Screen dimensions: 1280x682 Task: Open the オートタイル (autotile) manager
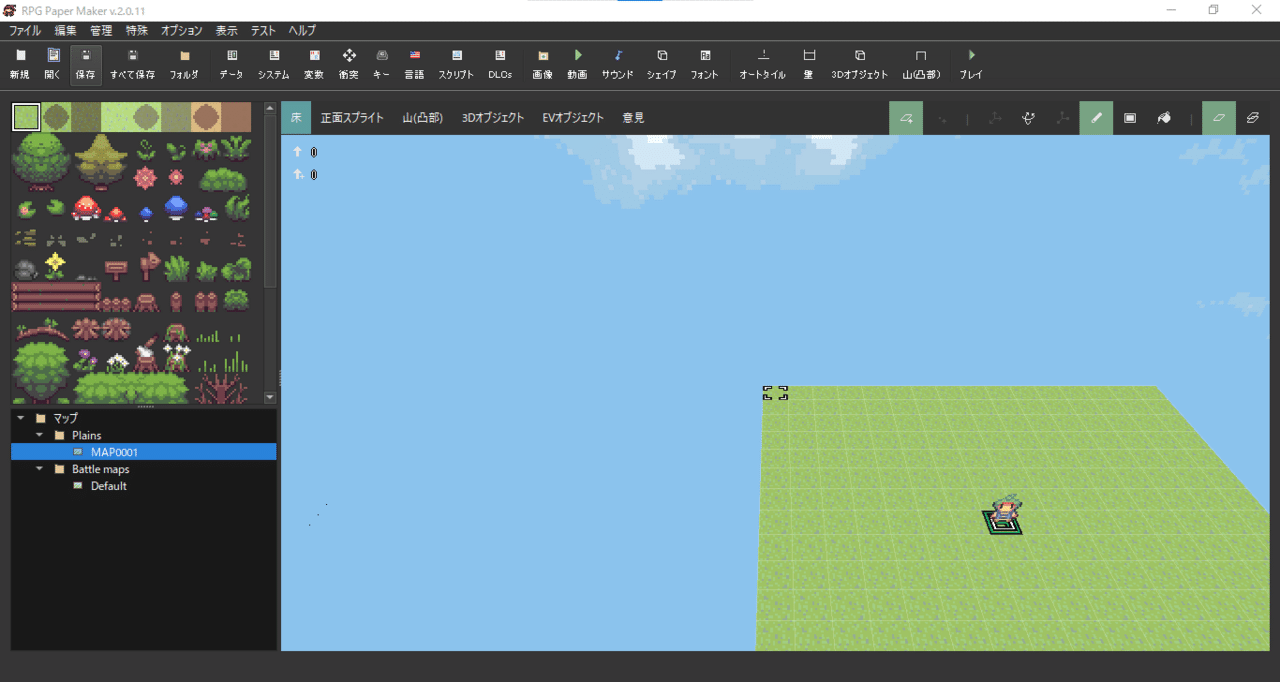pos(762,62)
